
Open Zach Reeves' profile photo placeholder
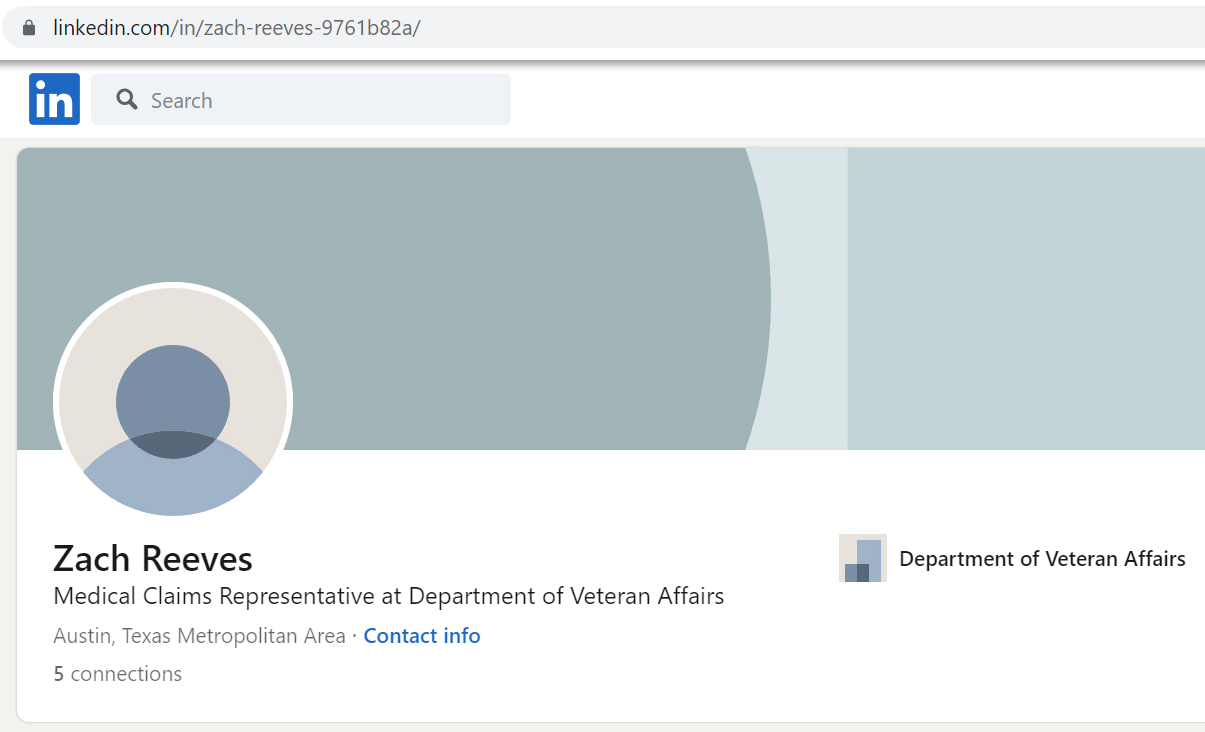point(173,402)
